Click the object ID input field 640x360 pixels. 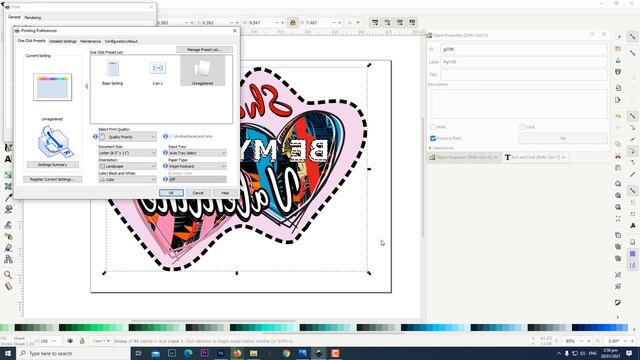coord(524,49)
